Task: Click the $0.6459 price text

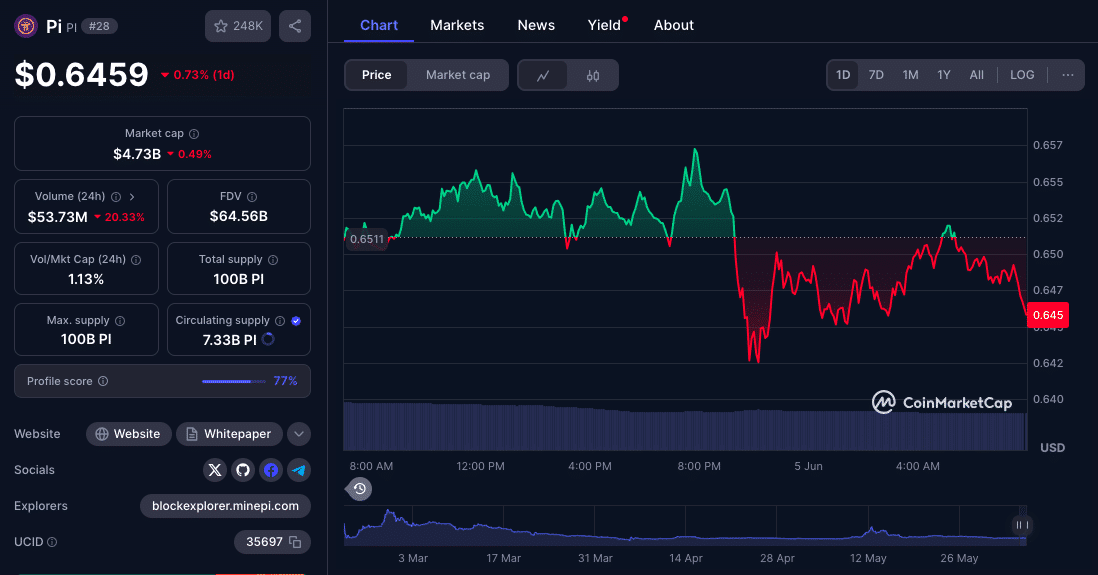Action: tap(82, 75)
